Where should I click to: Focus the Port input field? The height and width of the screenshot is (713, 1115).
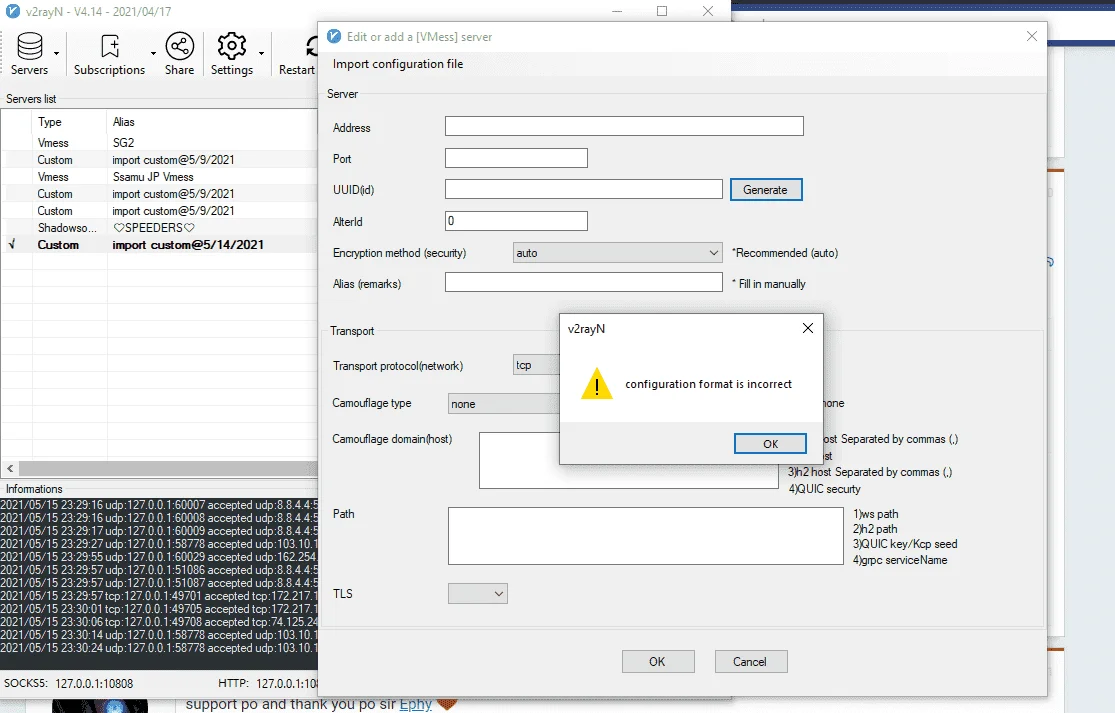pos(516,158)
